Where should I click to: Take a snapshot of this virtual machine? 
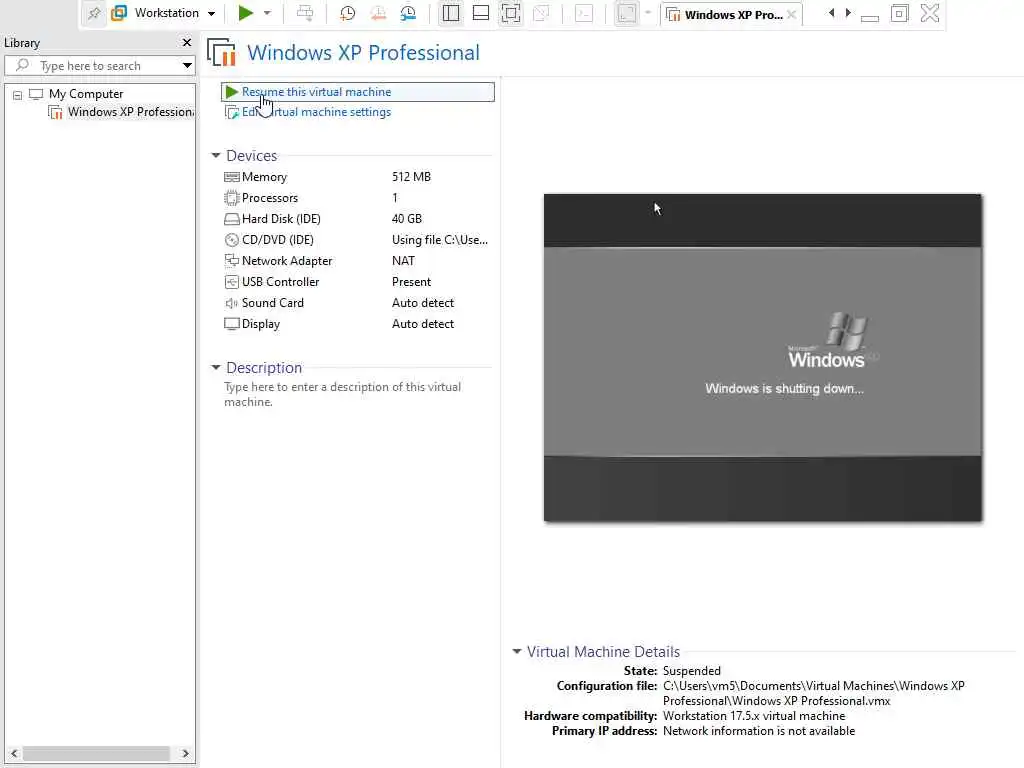(x=347, y=13)
